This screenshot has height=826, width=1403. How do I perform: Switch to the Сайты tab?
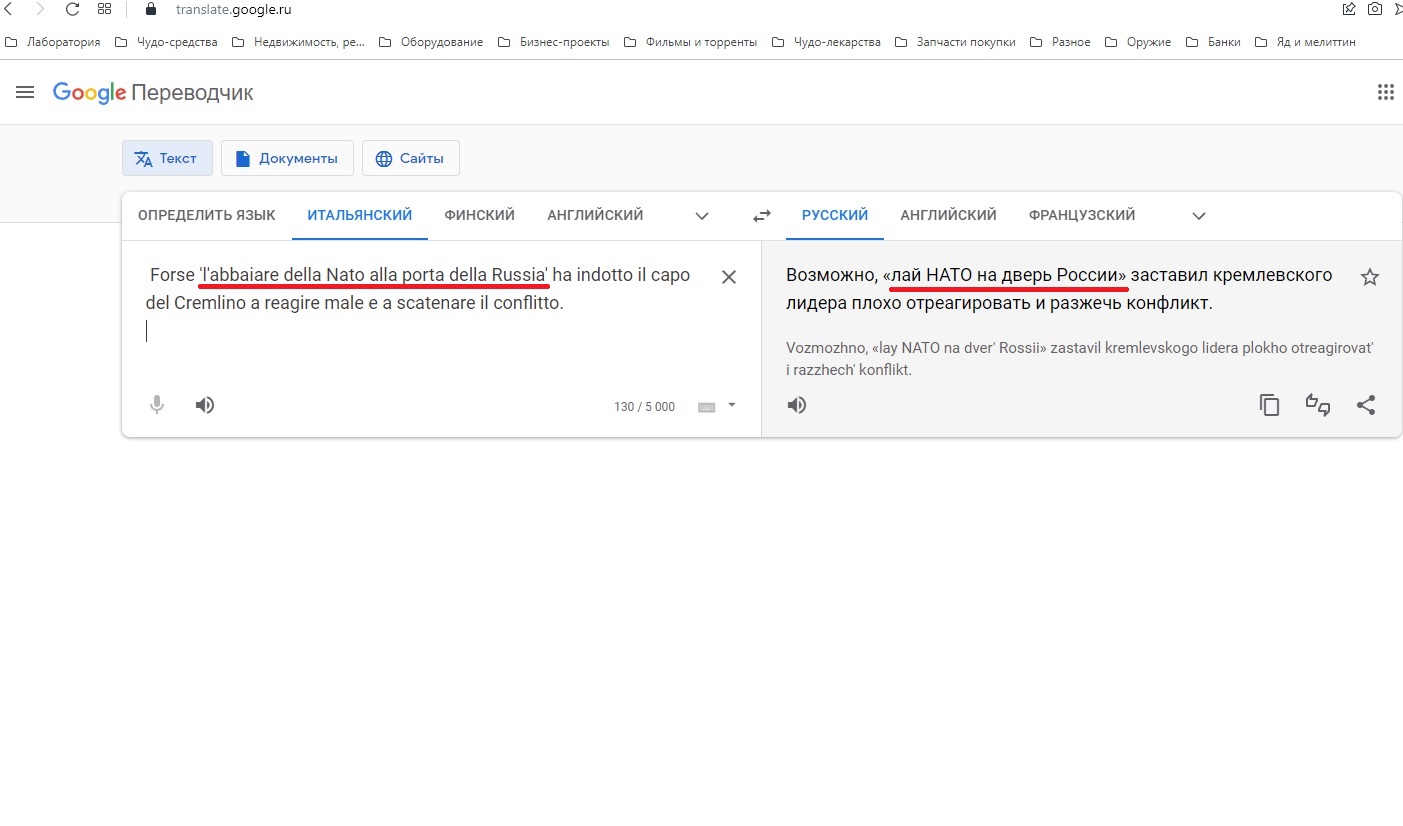(410, 158)
